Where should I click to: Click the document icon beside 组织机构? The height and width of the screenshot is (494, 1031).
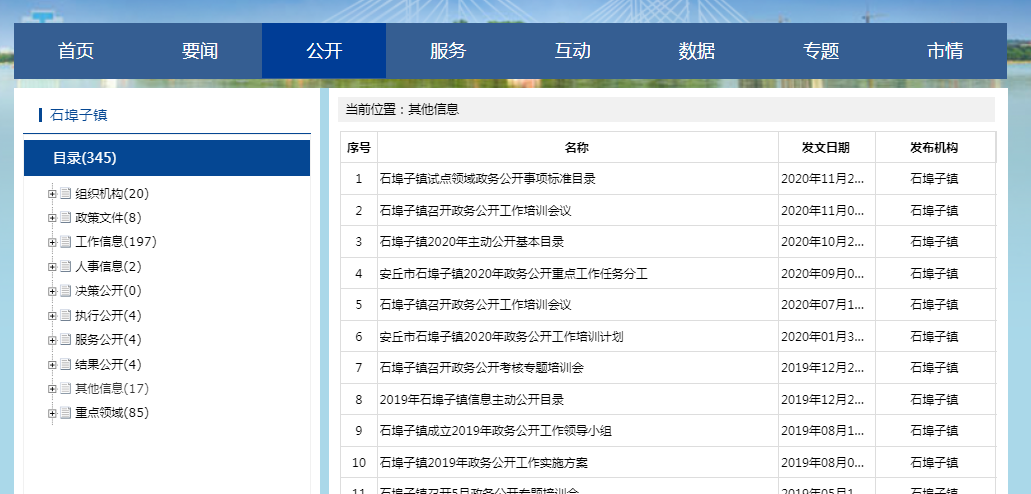(x=65, y=193)
